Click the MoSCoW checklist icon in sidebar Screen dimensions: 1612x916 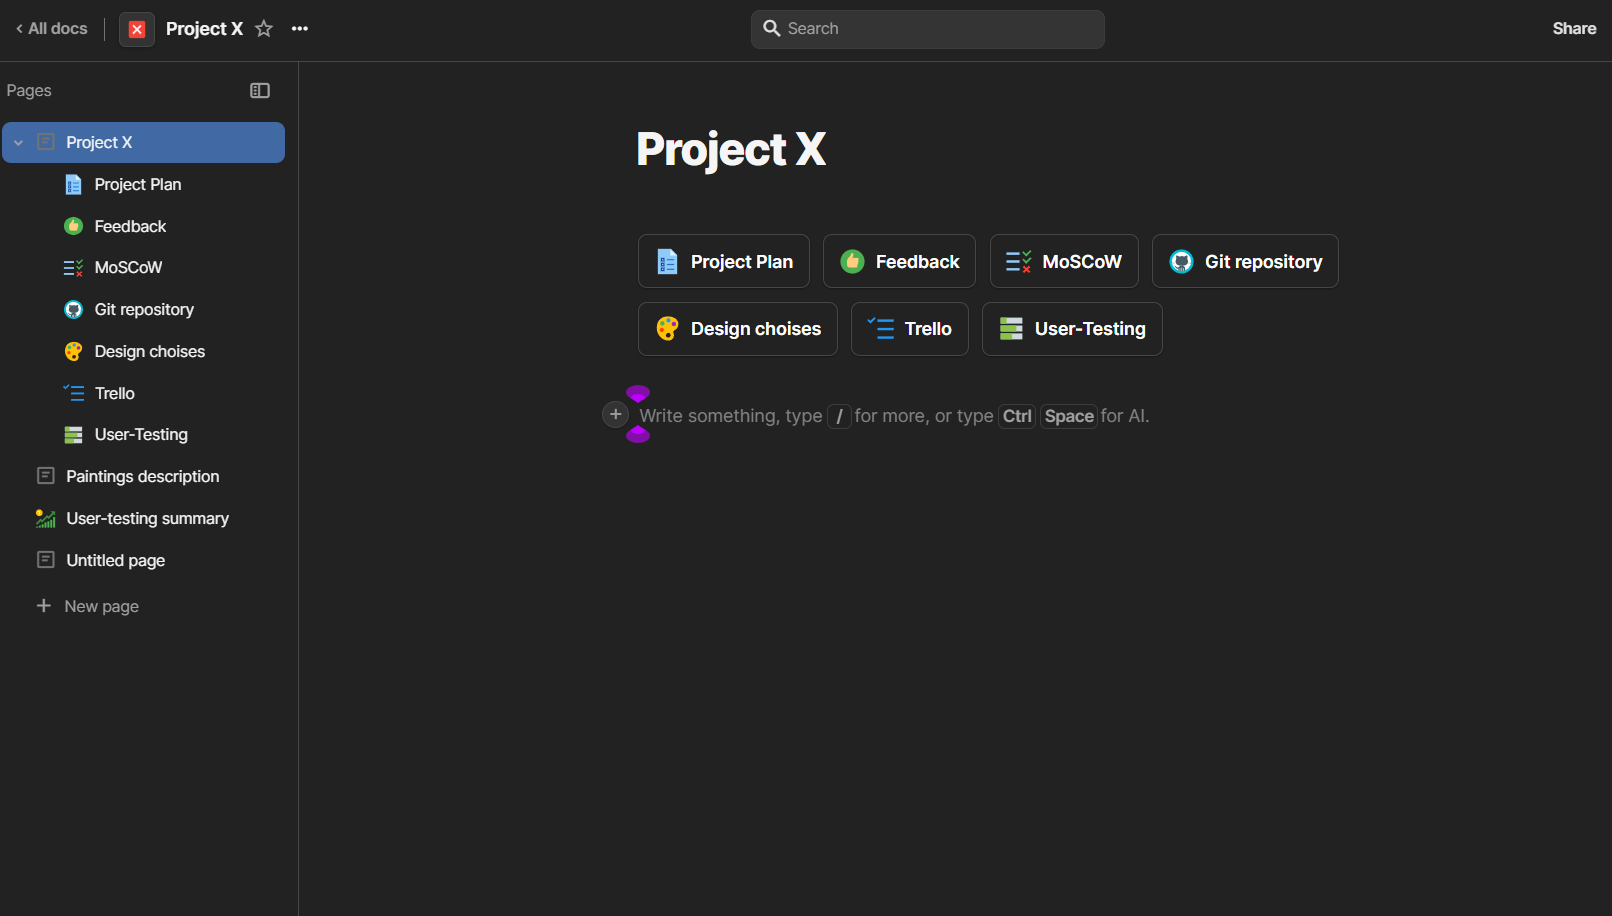(73, 268)
